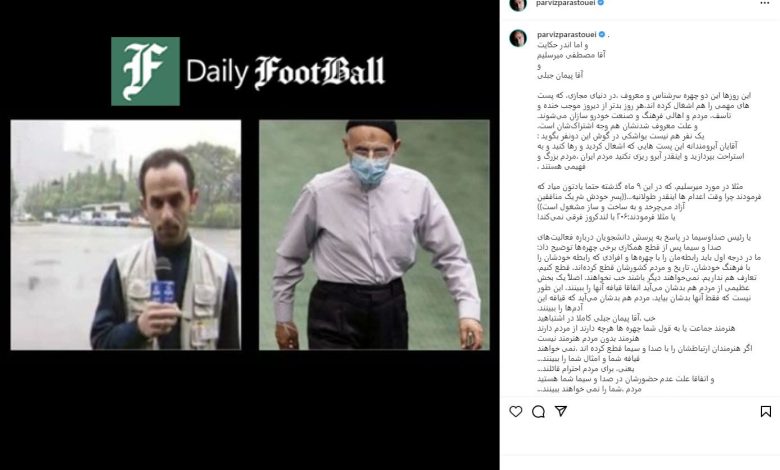Open parvizparastouei profile from the header username

(x=566, y=3)
